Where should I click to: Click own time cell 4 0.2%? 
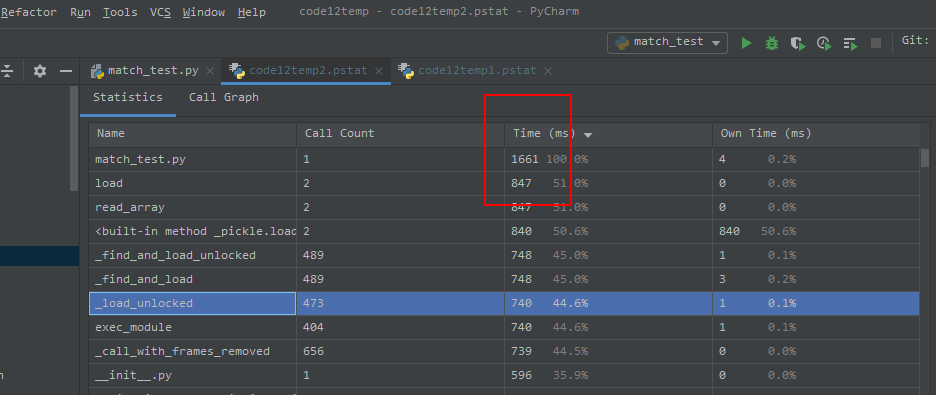(x=816, y=159)
